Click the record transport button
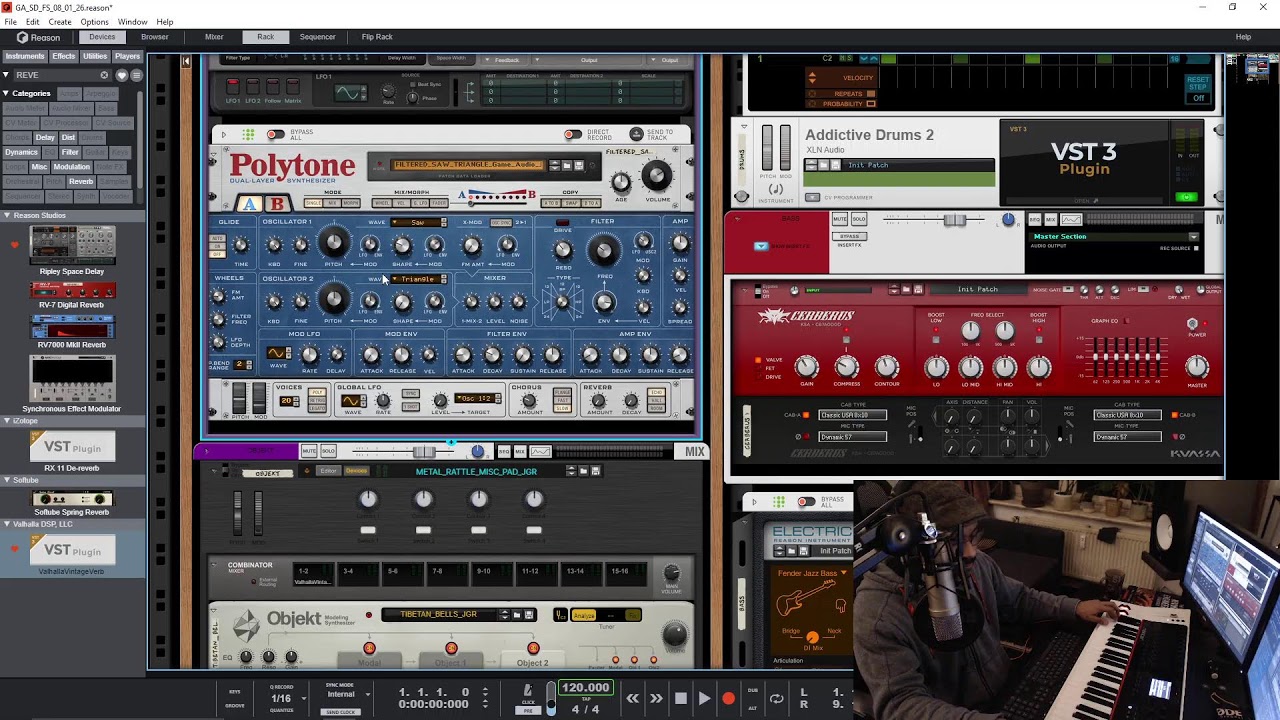The width and height of the screenshot is (1280, 720). pyautogui.click(x=728, y=699)
